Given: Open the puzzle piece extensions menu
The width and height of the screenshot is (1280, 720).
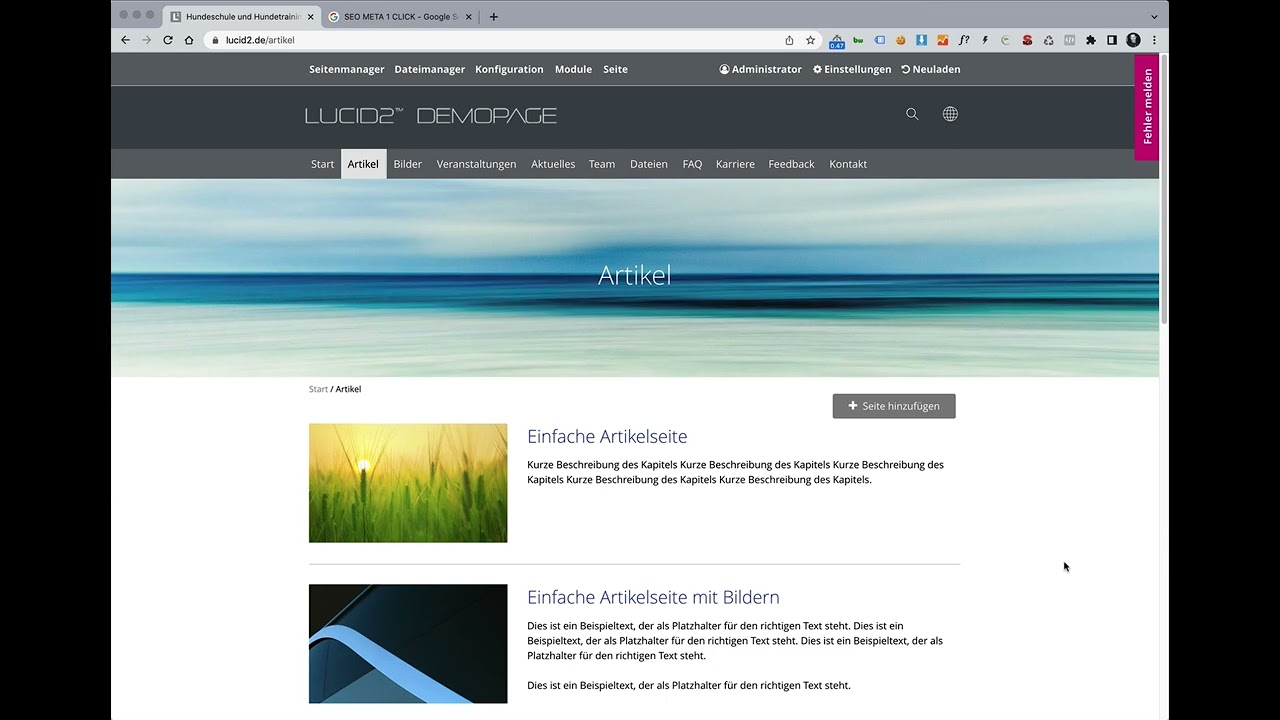Looking at the screenshot, I should point(1091,40).
